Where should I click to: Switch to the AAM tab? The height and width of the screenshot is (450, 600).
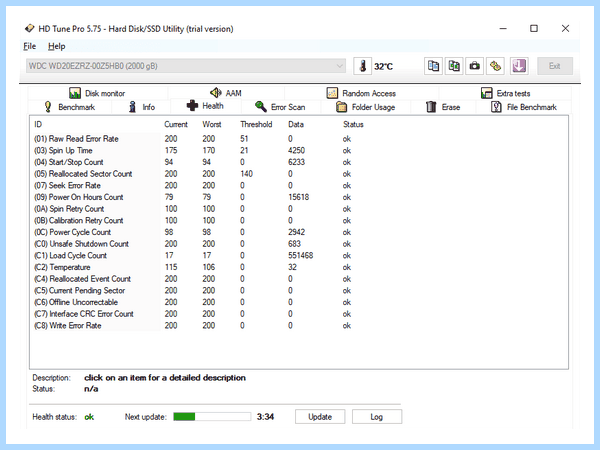tap(226, 93)
